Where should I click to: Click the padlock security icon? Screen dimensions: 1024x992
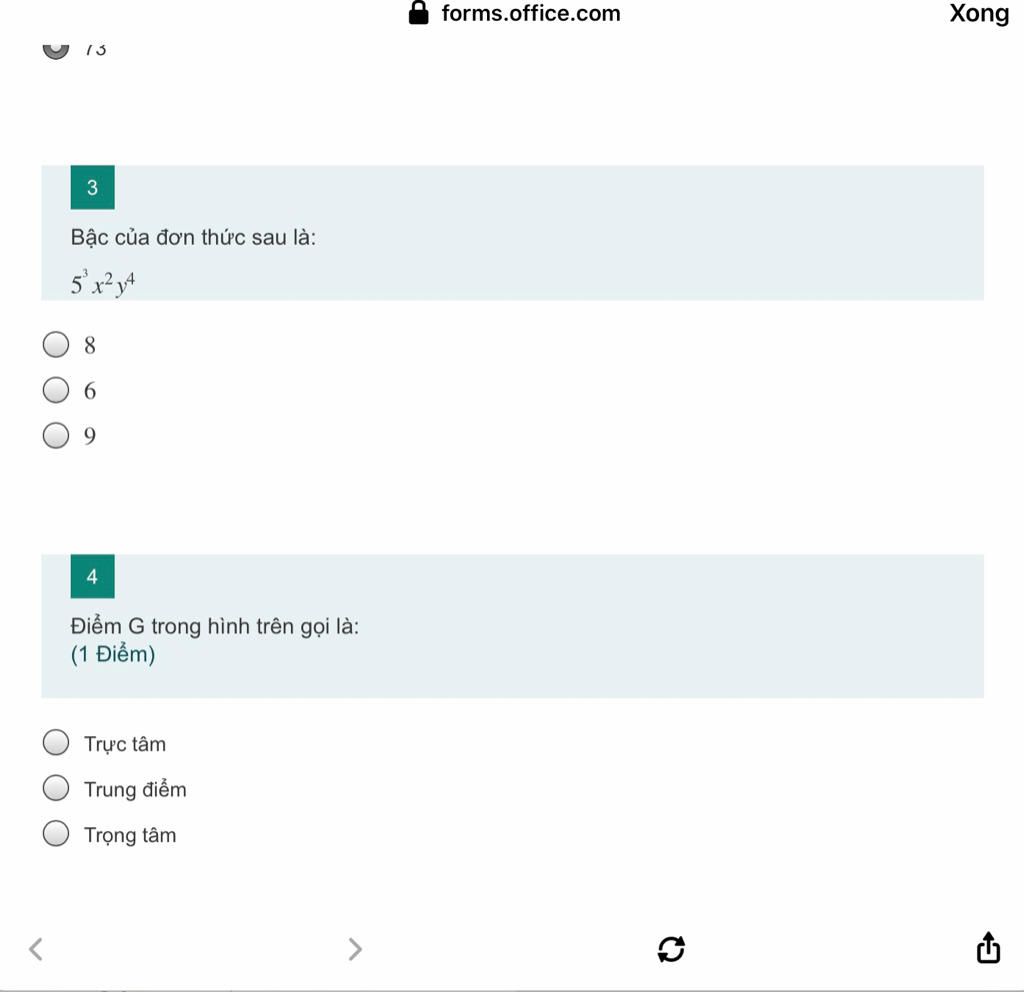point(419,13)
